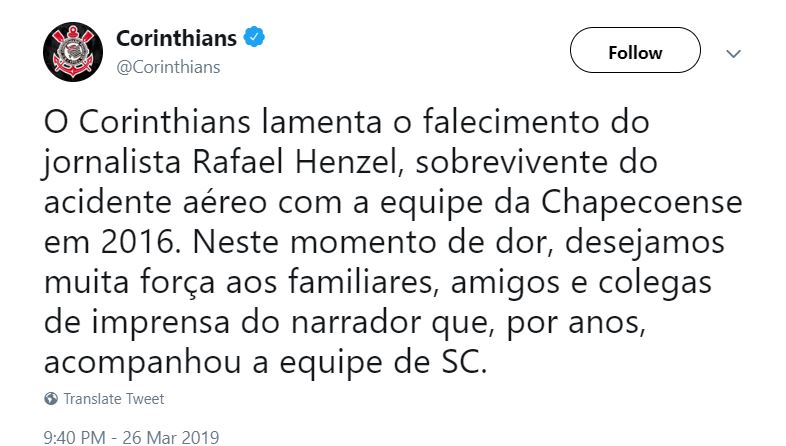Open the 9:40 PM - 26 Mar 2019 timestamp
Viewport: 786px width, 446px height.
[132, 437]
